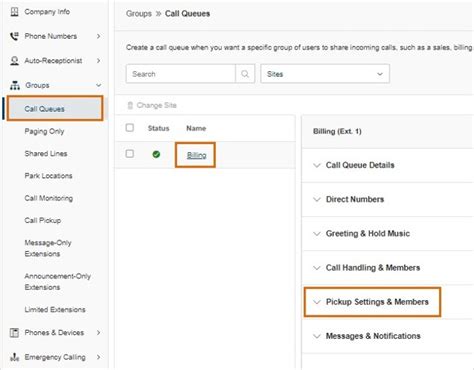Click the Groups org-chart icon

pos(15,85)
